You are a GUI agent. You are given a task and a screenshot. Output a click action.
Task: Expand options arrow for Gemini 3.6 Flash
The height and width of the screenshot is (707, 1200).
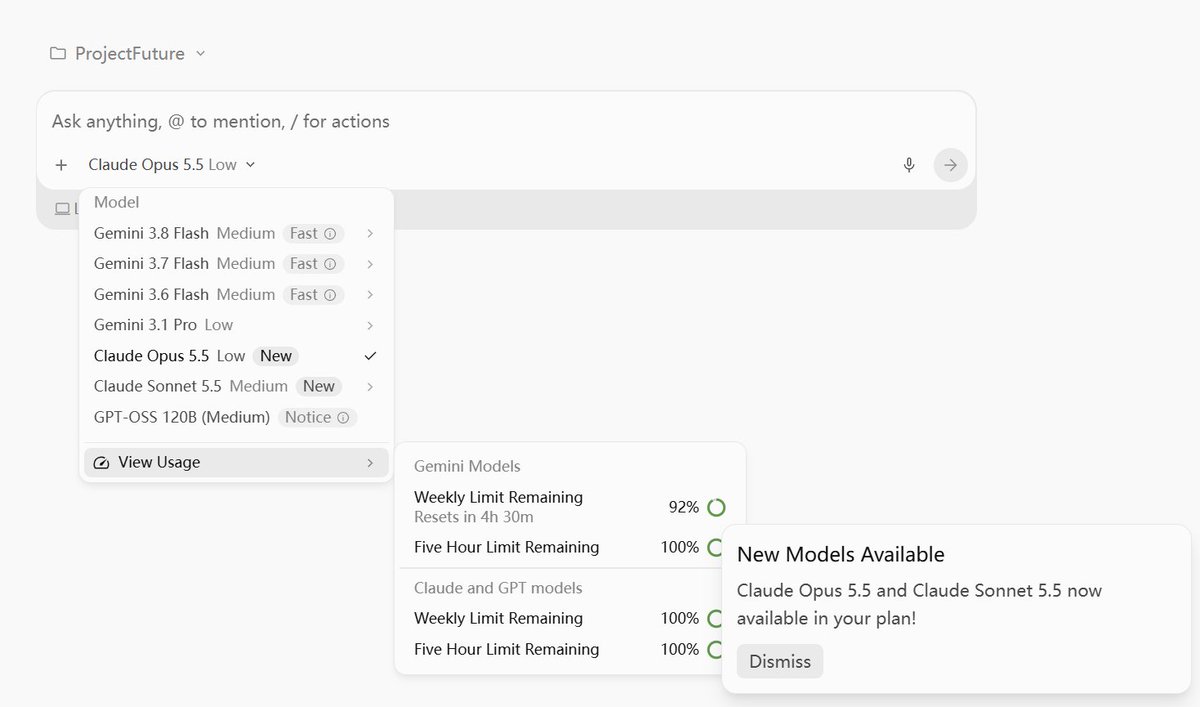[370, 295]
